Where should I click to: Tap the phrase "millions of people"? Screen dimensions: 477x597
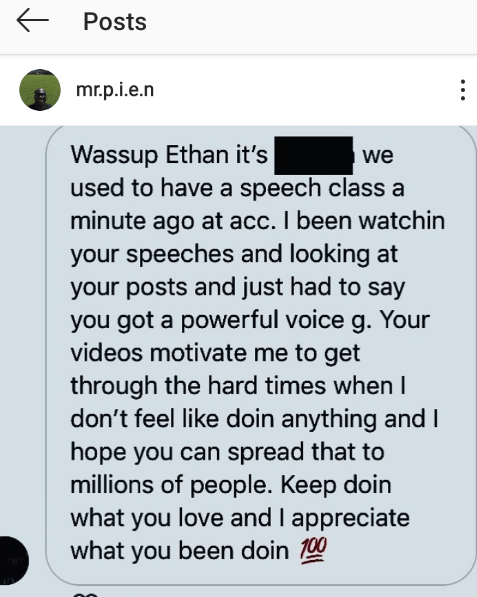(172, 486)
